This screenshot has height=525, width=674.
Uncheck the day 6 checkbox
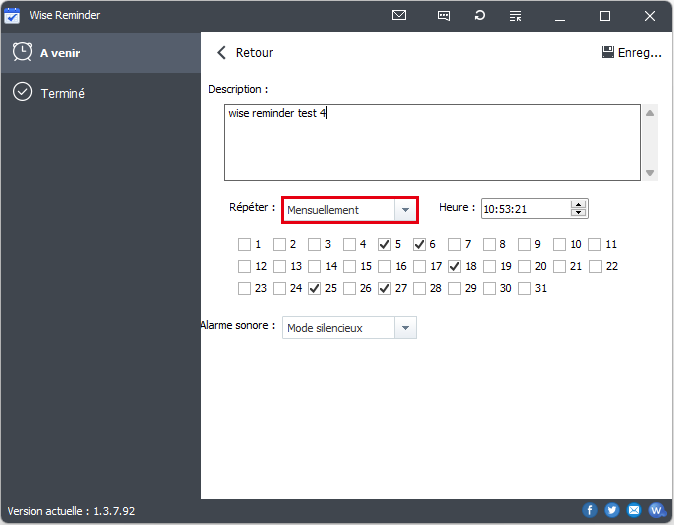click(x=419, y=245)
